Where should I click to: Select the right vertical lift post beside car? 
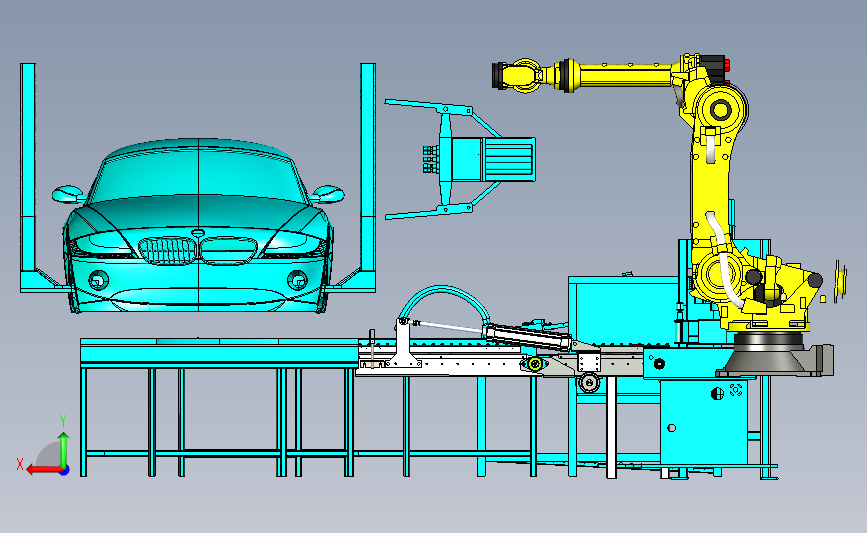coord(368,177)
